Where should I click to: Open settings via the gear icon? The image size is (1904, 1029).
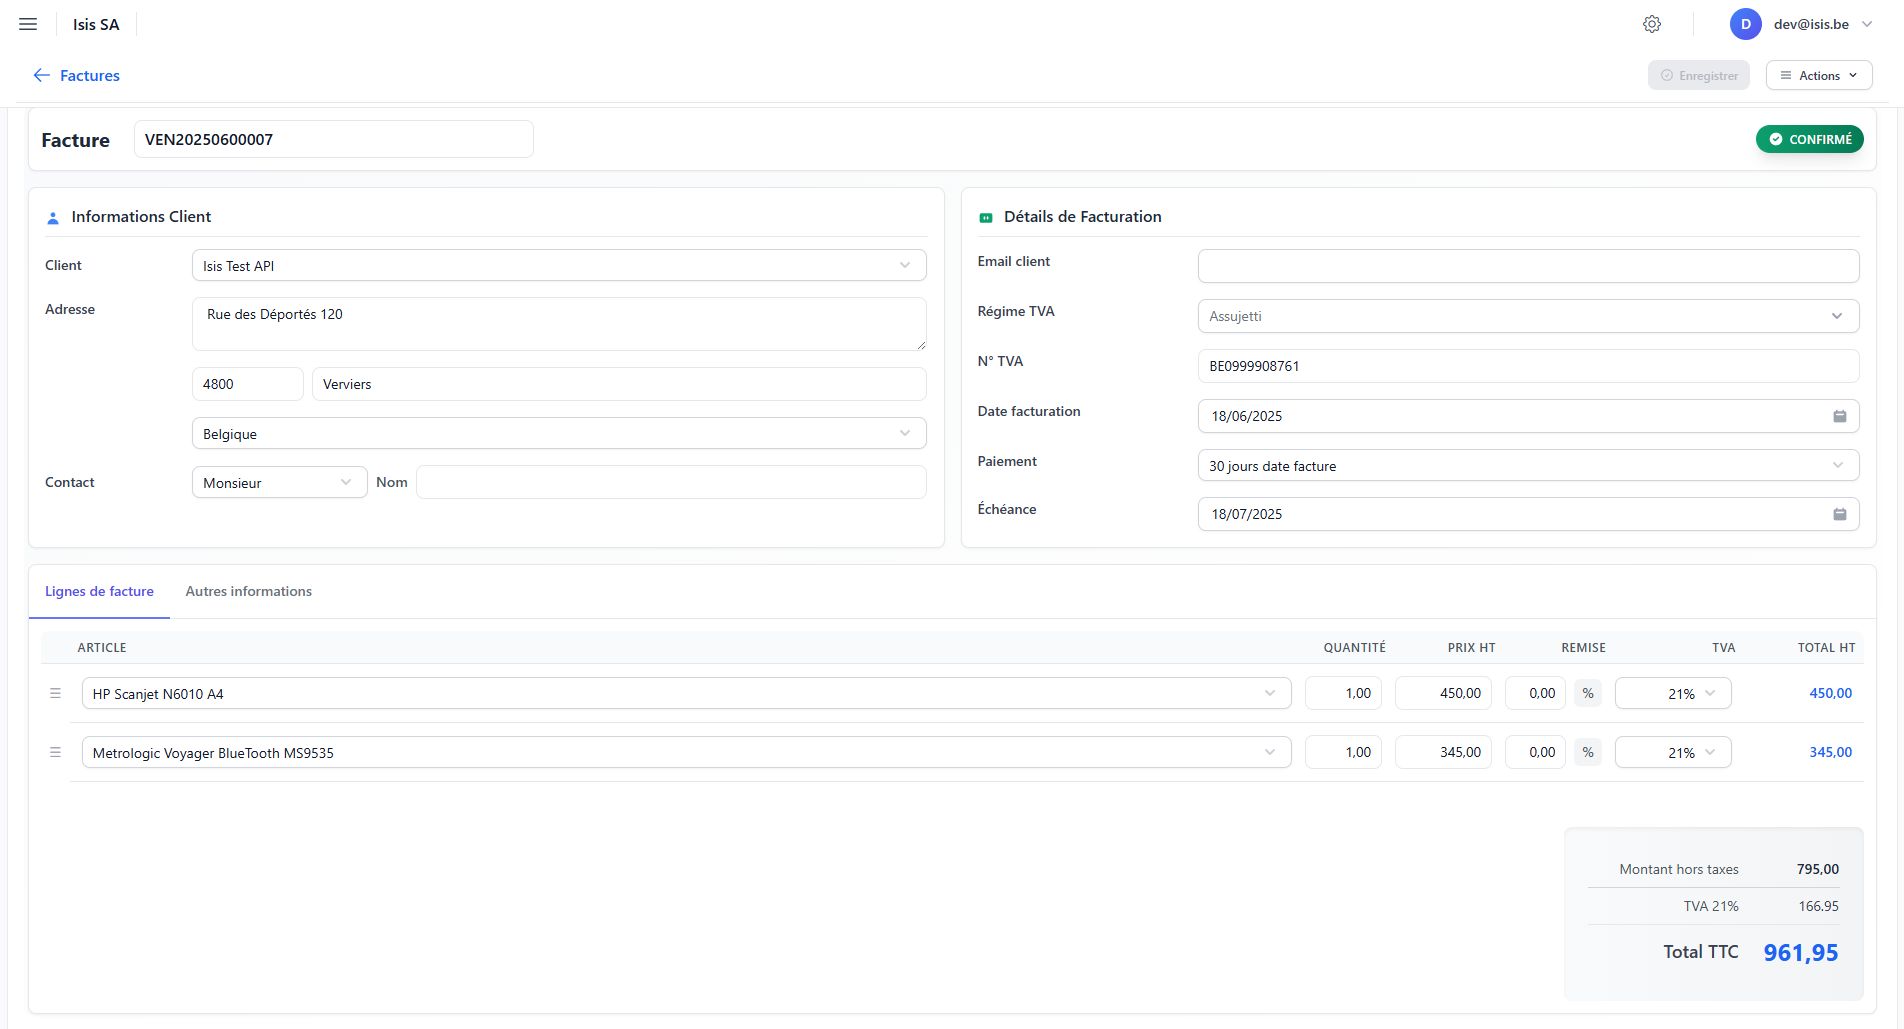click(x=1652, y=24)
